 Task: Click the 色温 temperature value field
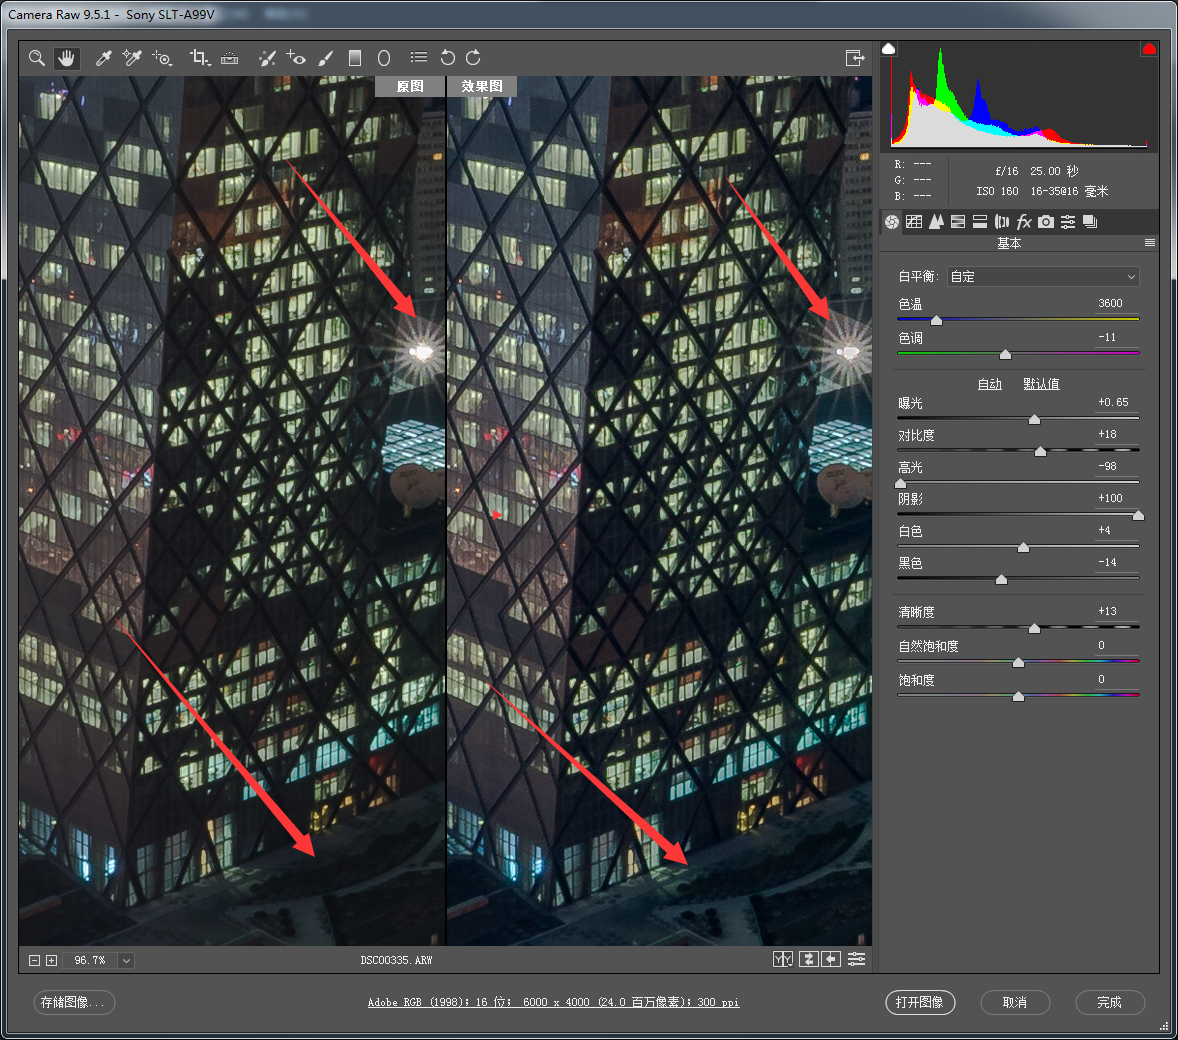(x=1110, y=303)
